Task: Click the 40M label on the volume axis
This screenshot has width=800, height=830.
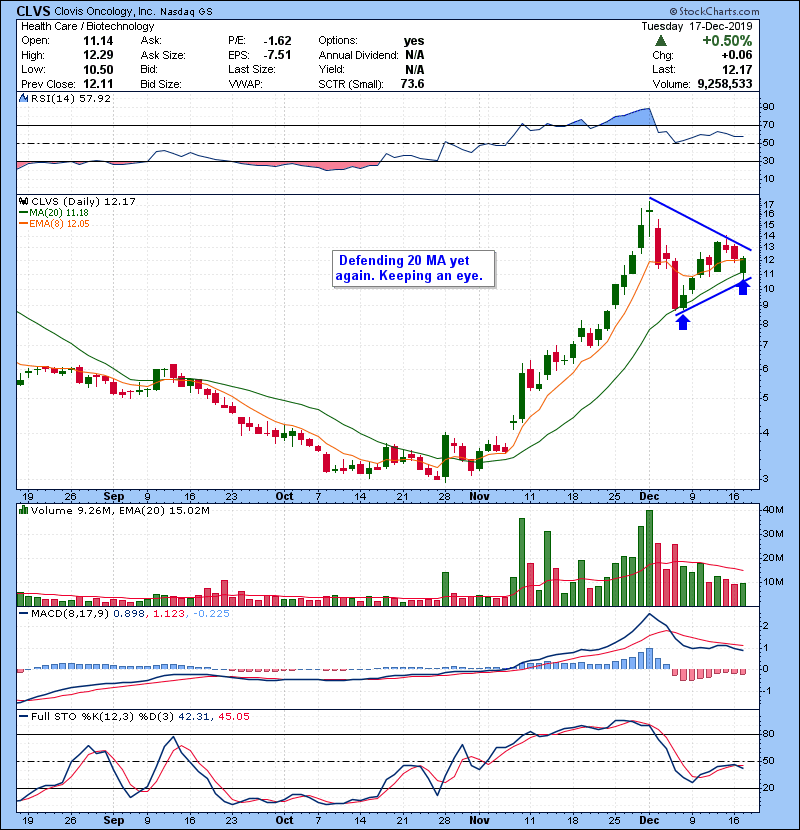Action: pos(773,510)
